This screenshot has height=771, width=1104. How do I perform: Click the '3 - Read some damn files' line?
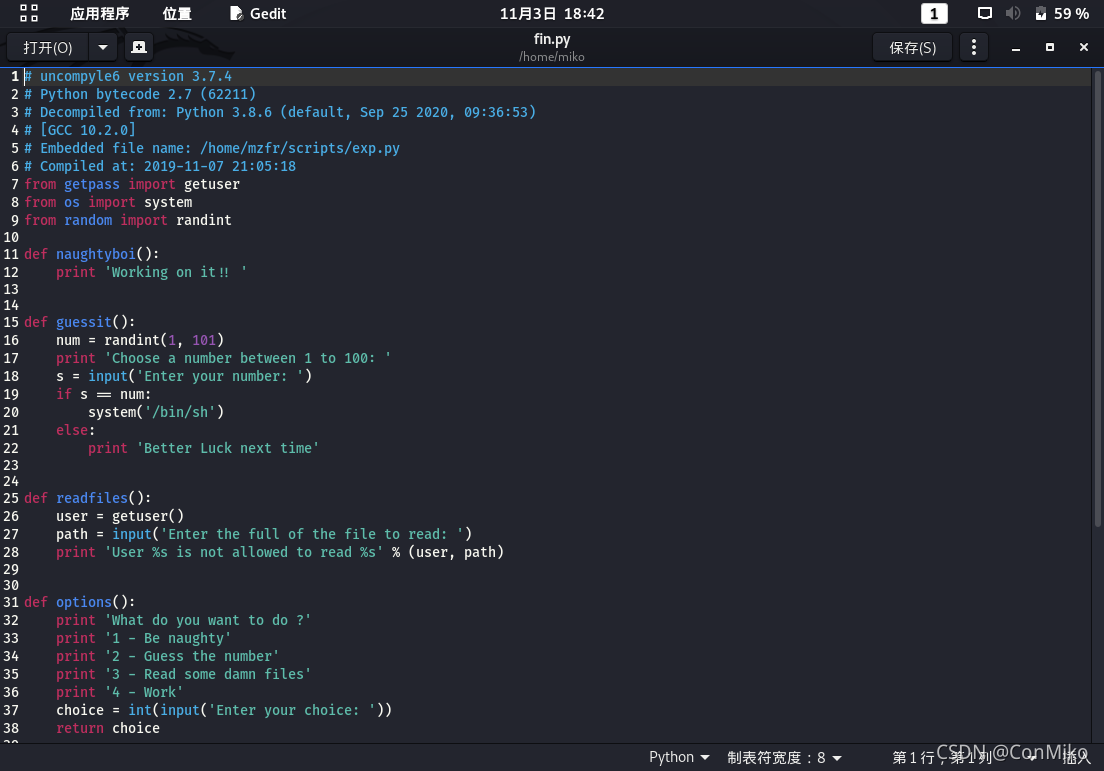coord(184,674)
